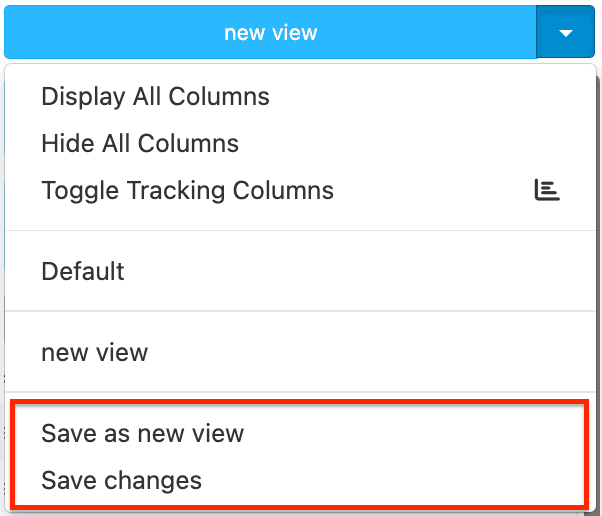This screenshot has height=516, width=602.
Task: Toggle Tracking Columns on or off
Action: pyautogui.click(x=187, y=190)
